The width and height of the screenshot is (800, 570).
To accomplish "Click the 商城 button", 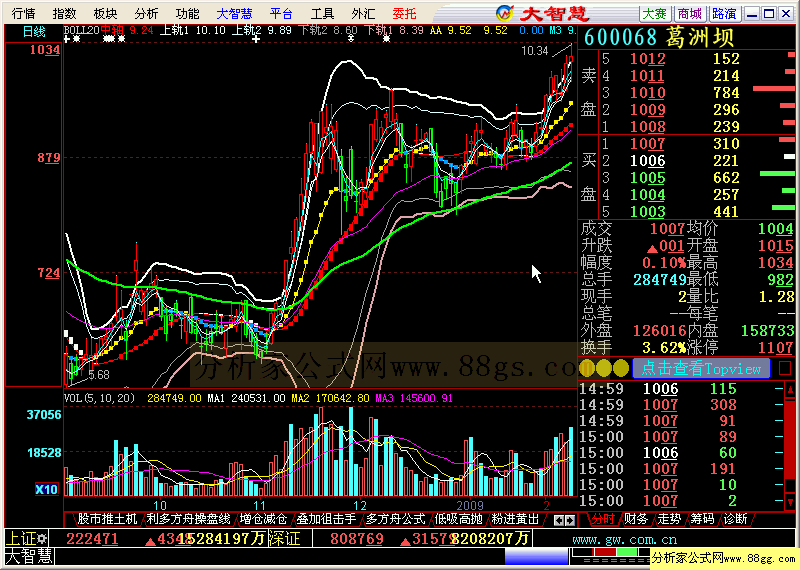I will (690, 14).
